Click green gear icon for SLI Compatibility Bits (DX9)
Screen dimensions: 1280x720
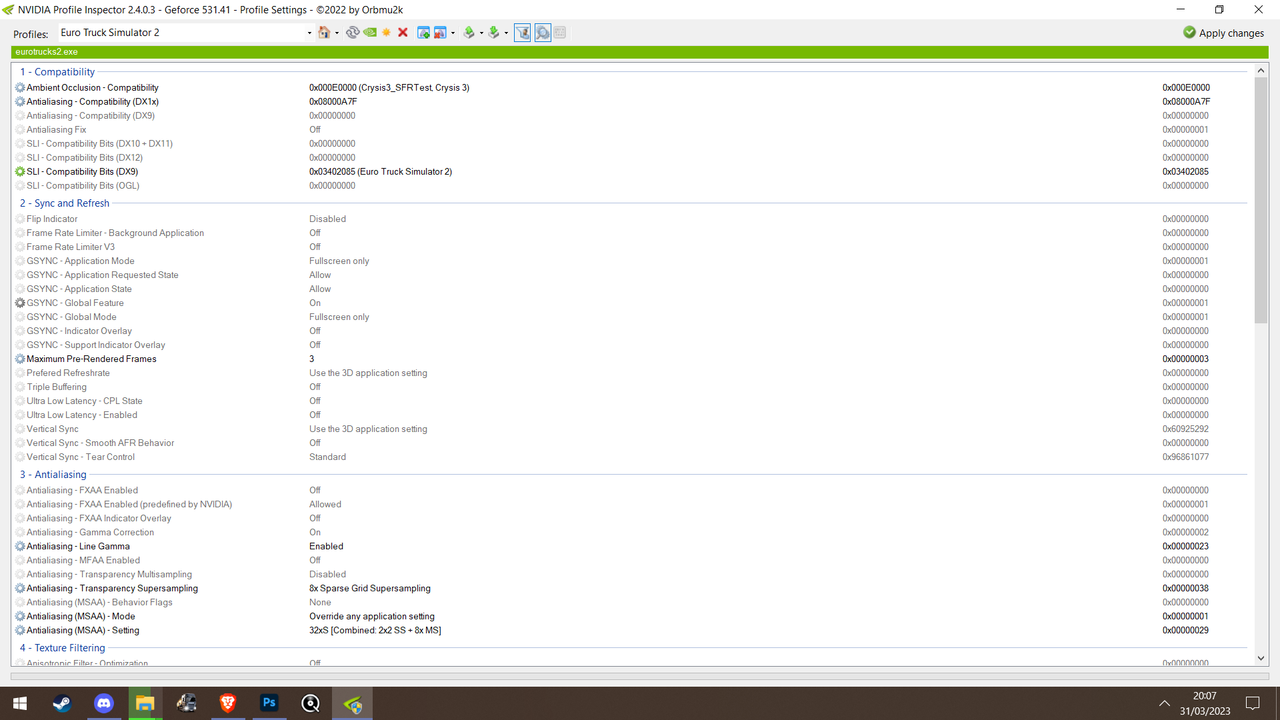click(20, 172)
